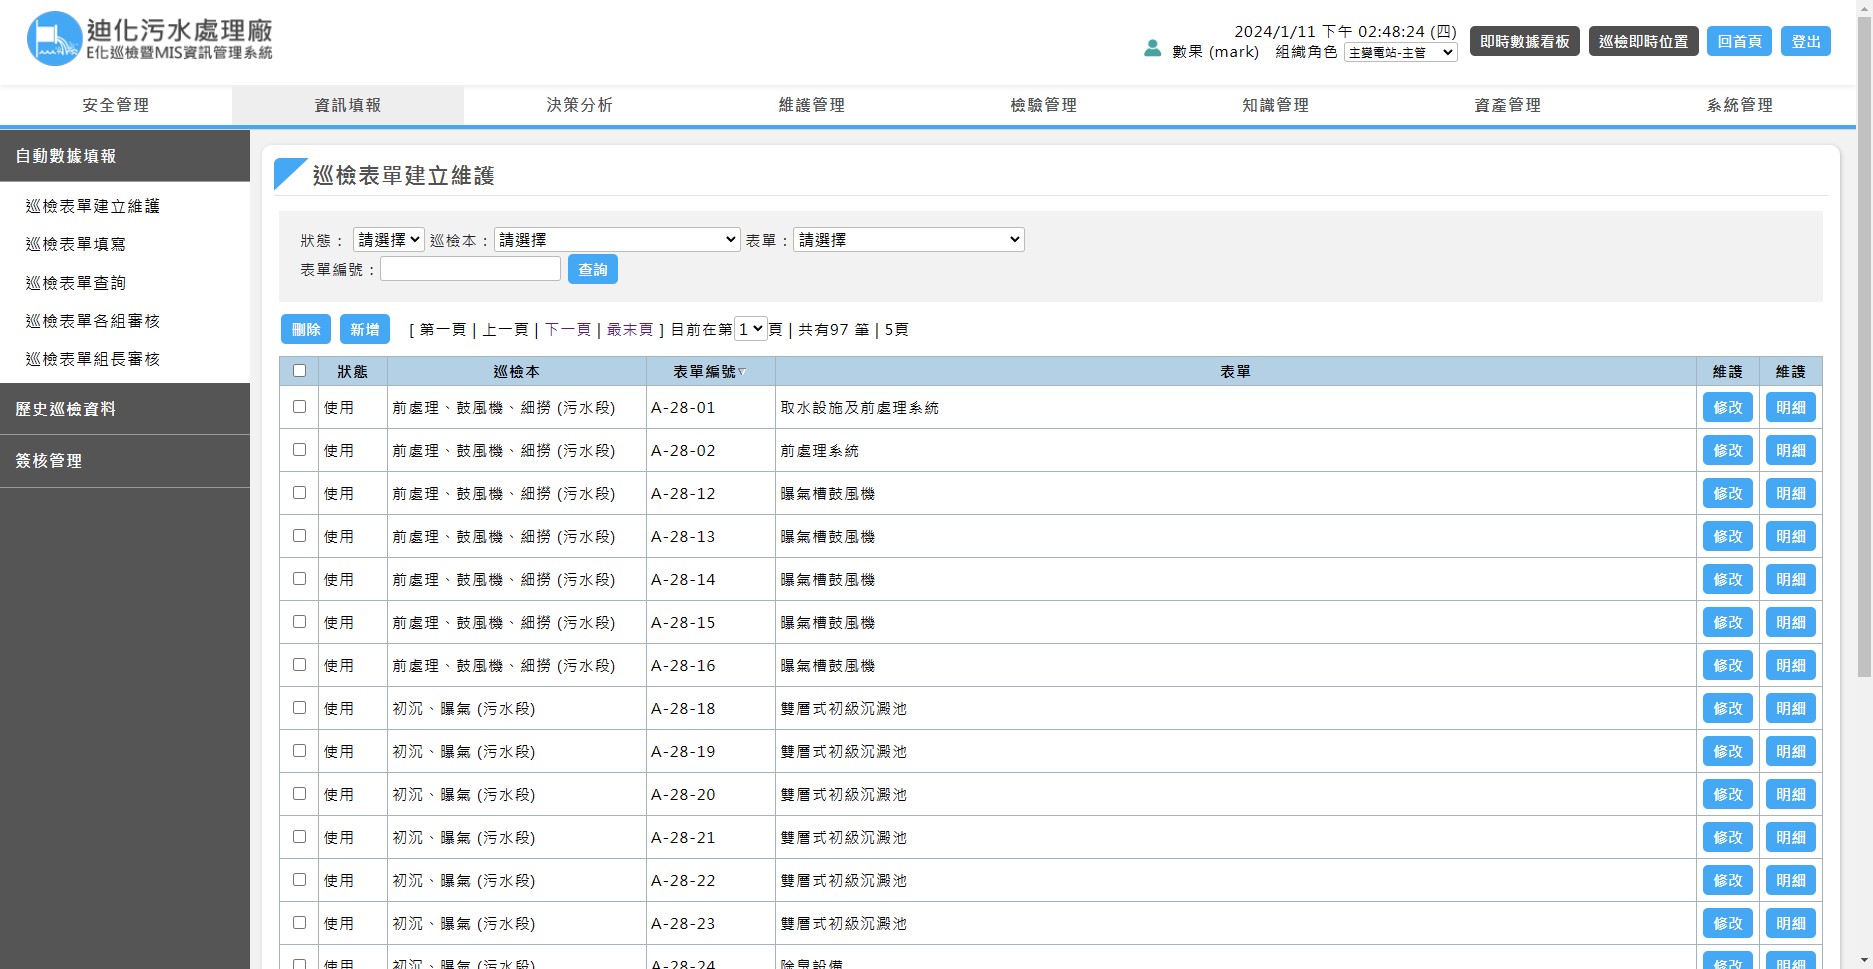Click the 狀態 column header
This screenshot has height=969, width=1873.
352,372
